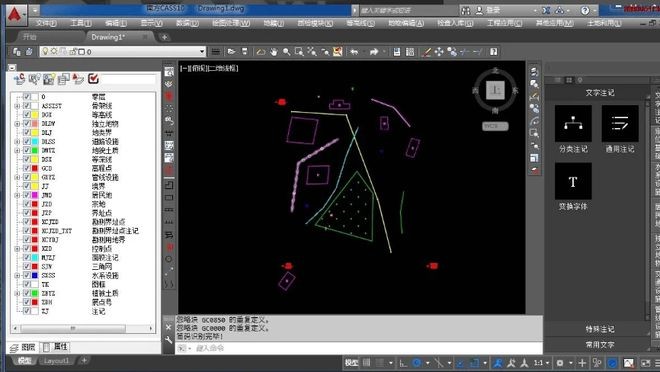Expand the DLDW layer tree node

click(x=17, y=124)
